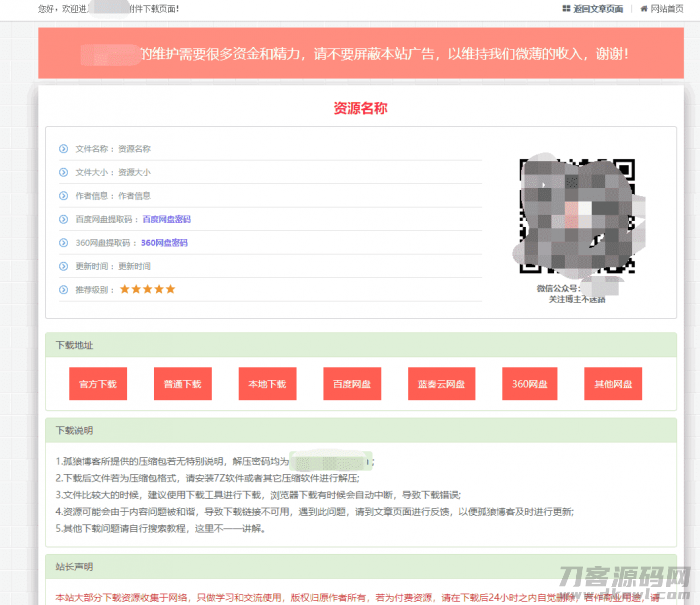Select the 蓝奏云网盘 download button
Image resolution: width=700 pixels, height=605 pixels.
click(x=442, y=384)
